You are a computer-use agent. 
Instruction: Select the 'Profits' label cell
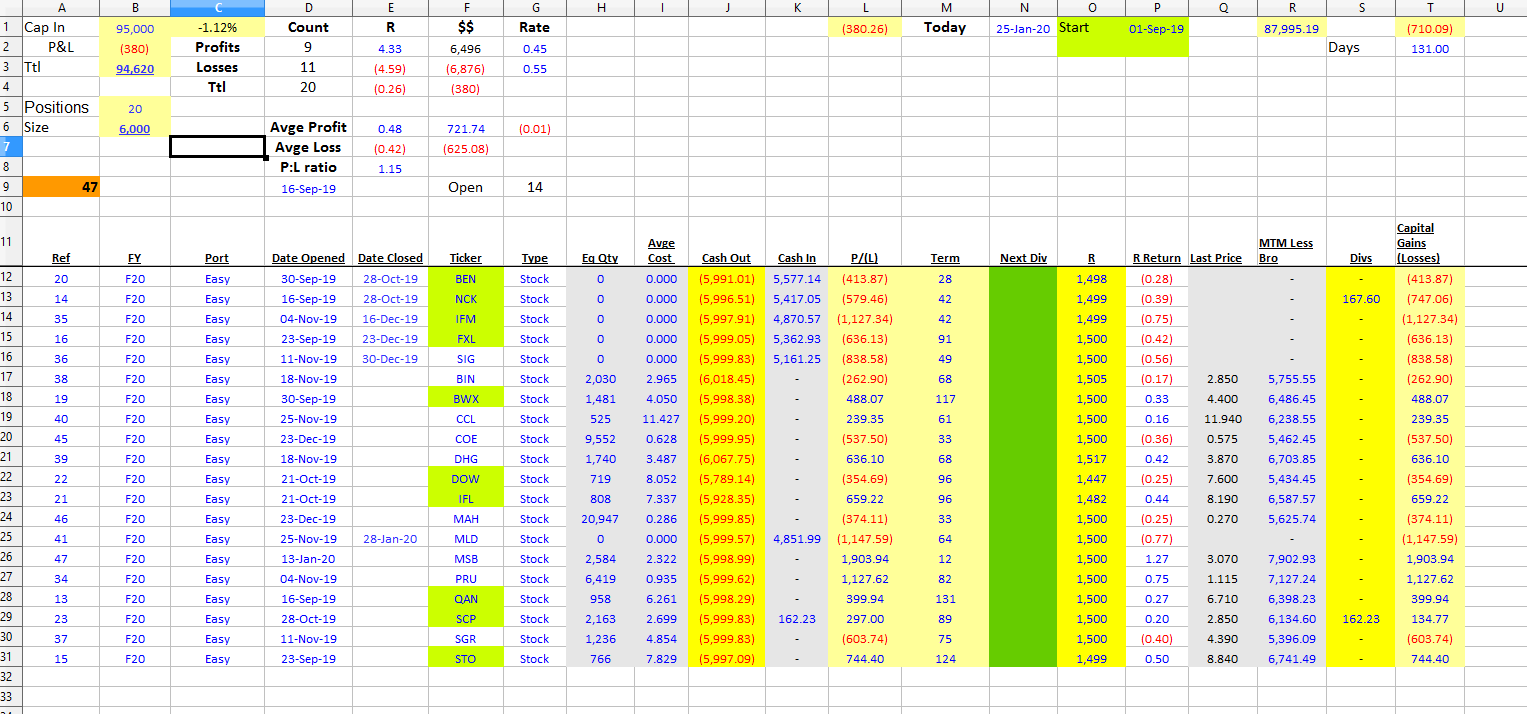(217, 47)
